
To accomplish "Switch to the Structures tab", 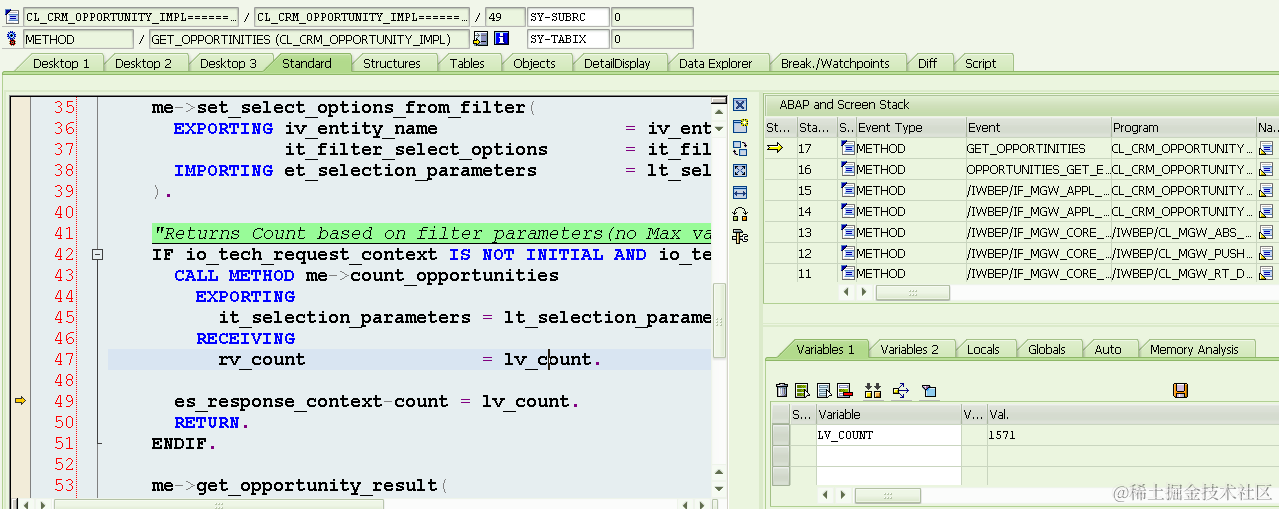I will pos(391,63).
